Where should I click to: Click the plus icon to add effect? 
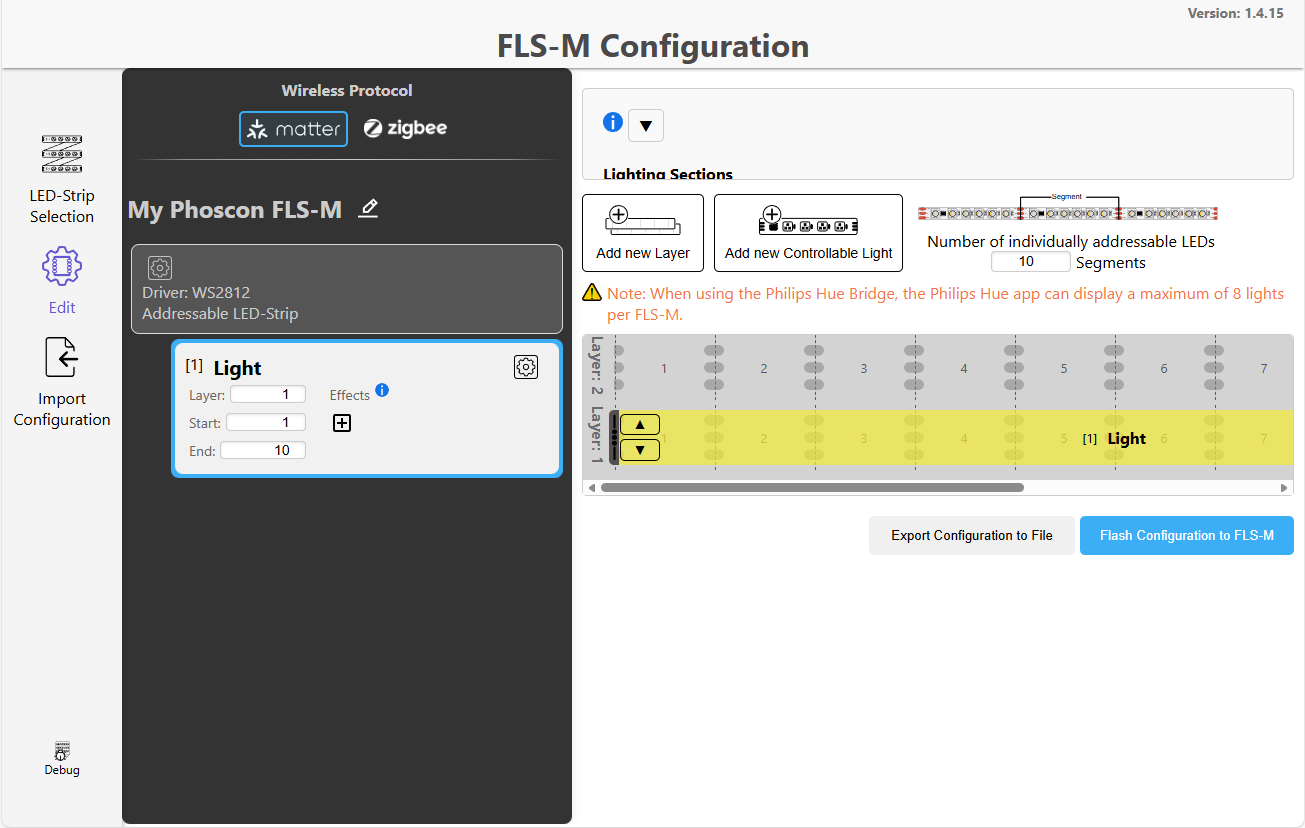(x=342, y=423)
